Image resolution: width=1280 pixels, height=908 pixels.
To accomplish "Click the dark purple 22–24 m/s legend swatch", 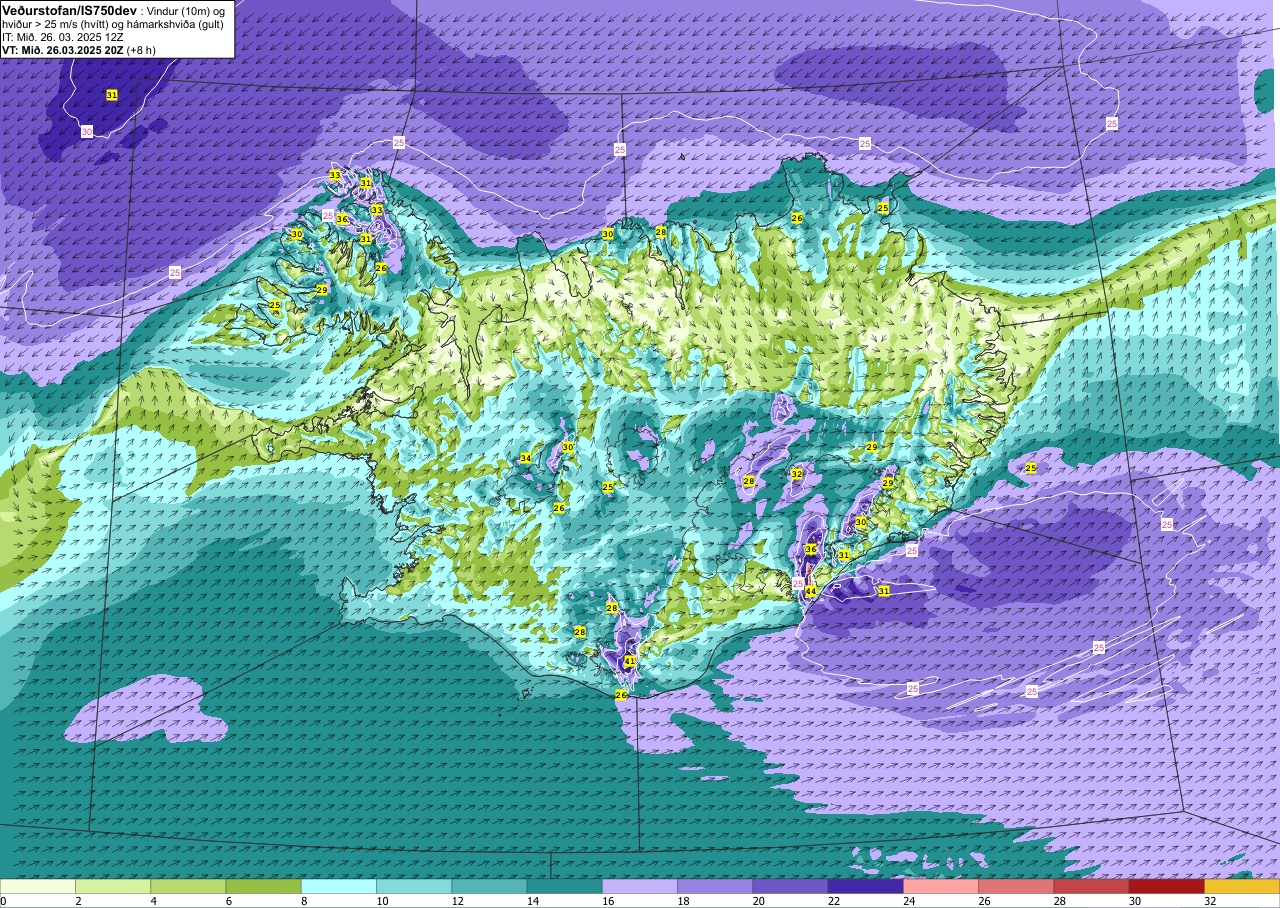I will pos(865,887).
